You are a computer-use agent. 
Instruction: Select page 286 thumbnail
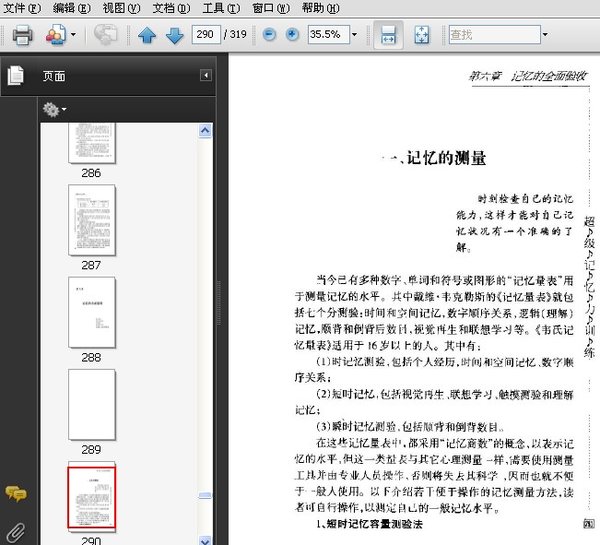(92, 143)
